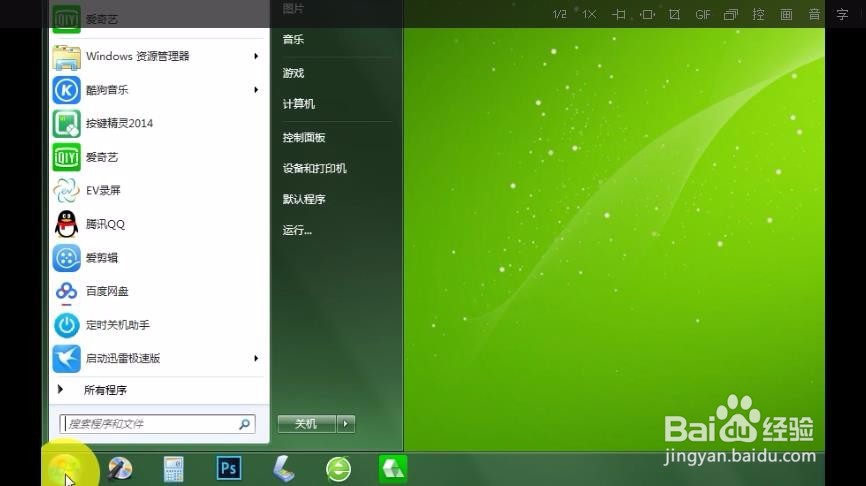Screen dimensions: 866x486
Task: Launch 爱奇艺 below 按键精灵2014
Action: tap(157, 157)
